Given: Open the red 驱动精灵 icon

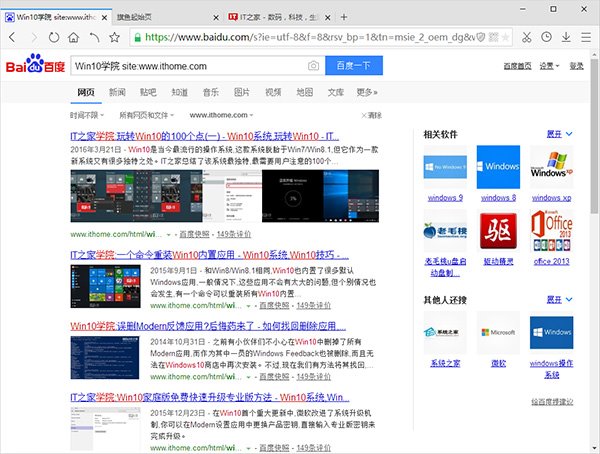Looking at the screenshot, I should [x=498, y=231].
